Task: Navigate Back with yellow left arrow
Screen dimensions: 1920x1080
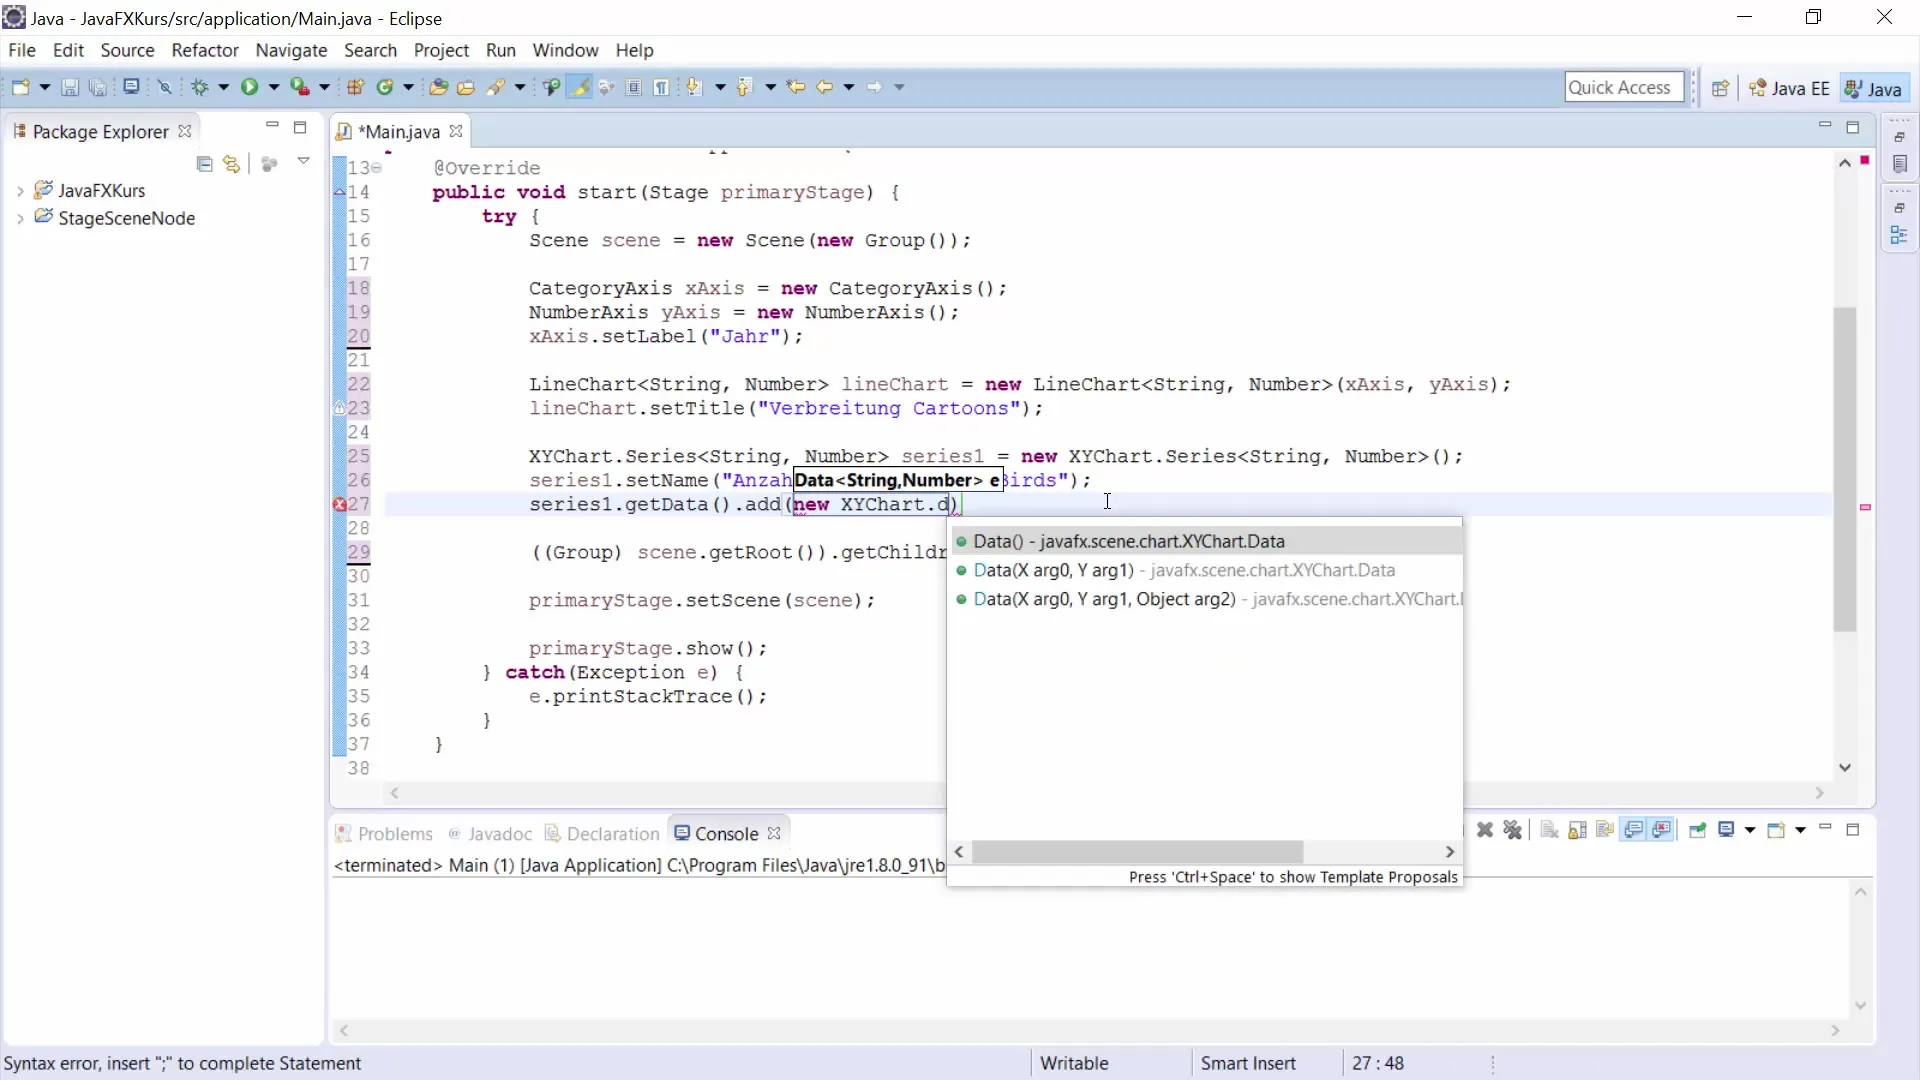Action: pos(825,87)
